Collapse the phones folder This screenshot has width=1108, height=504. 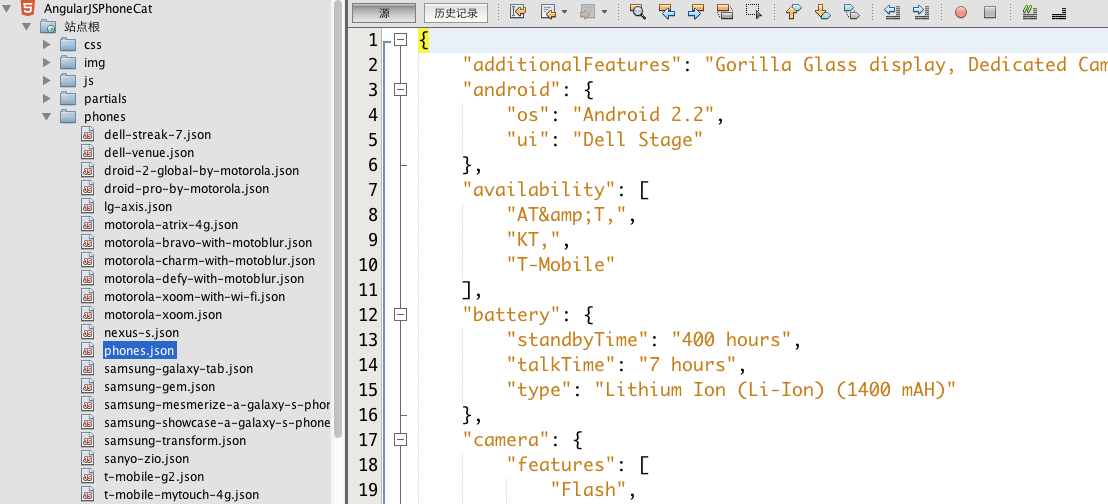[46, 117]
